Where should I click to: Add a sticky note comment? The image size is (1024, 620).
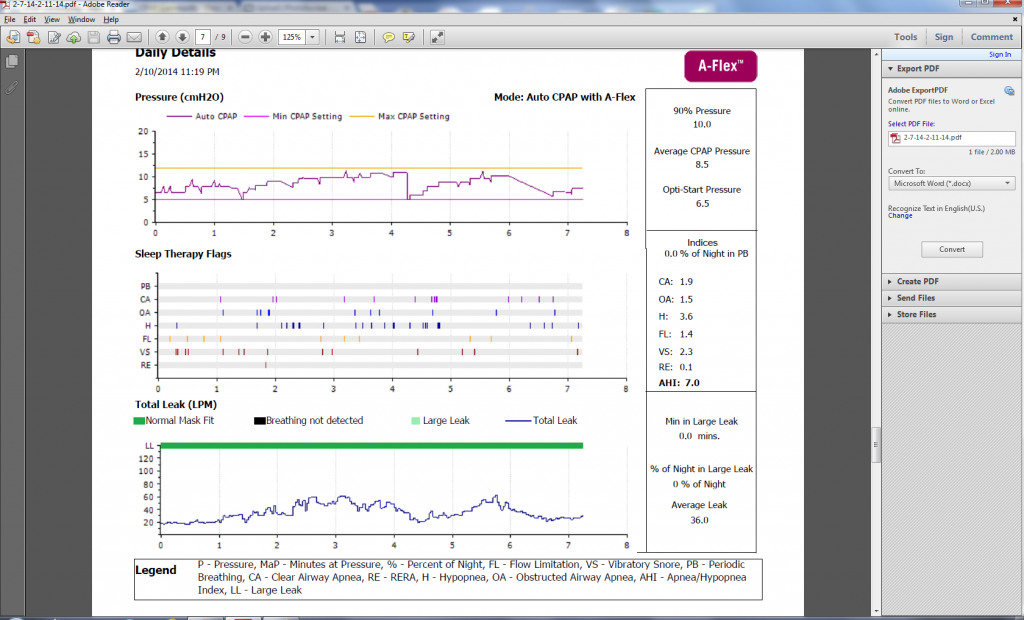pos(389,37)
